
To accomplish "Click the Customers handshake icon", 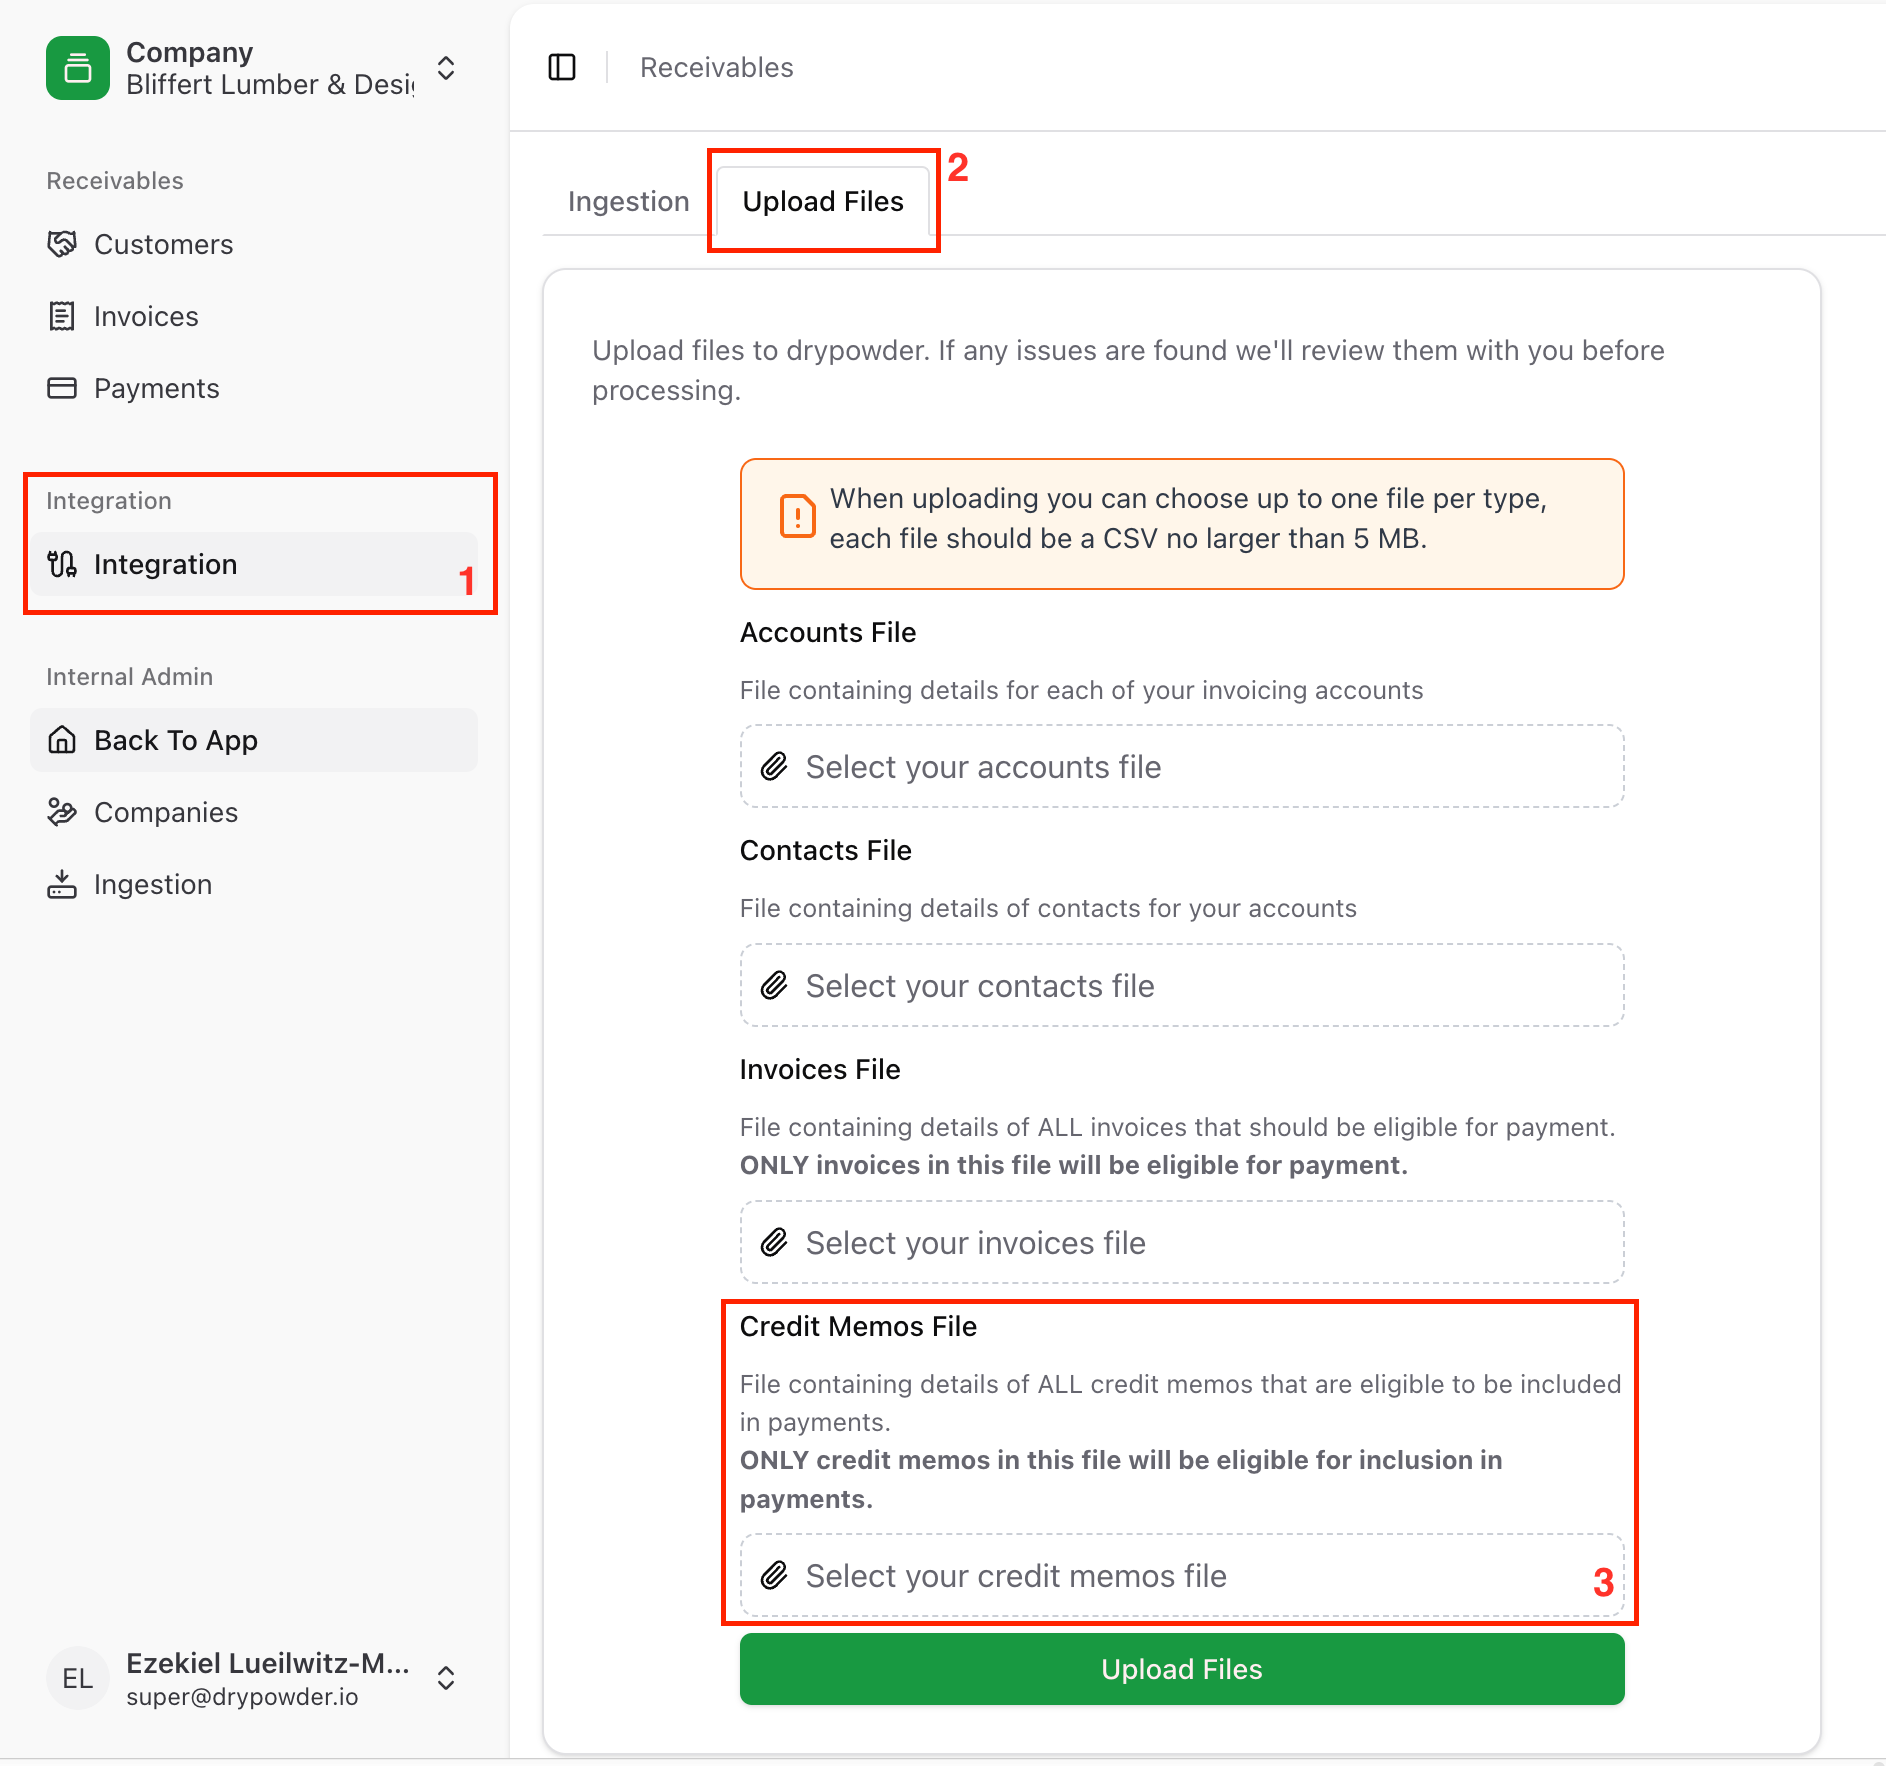I will pyautogui.click(x=62, y=244).
